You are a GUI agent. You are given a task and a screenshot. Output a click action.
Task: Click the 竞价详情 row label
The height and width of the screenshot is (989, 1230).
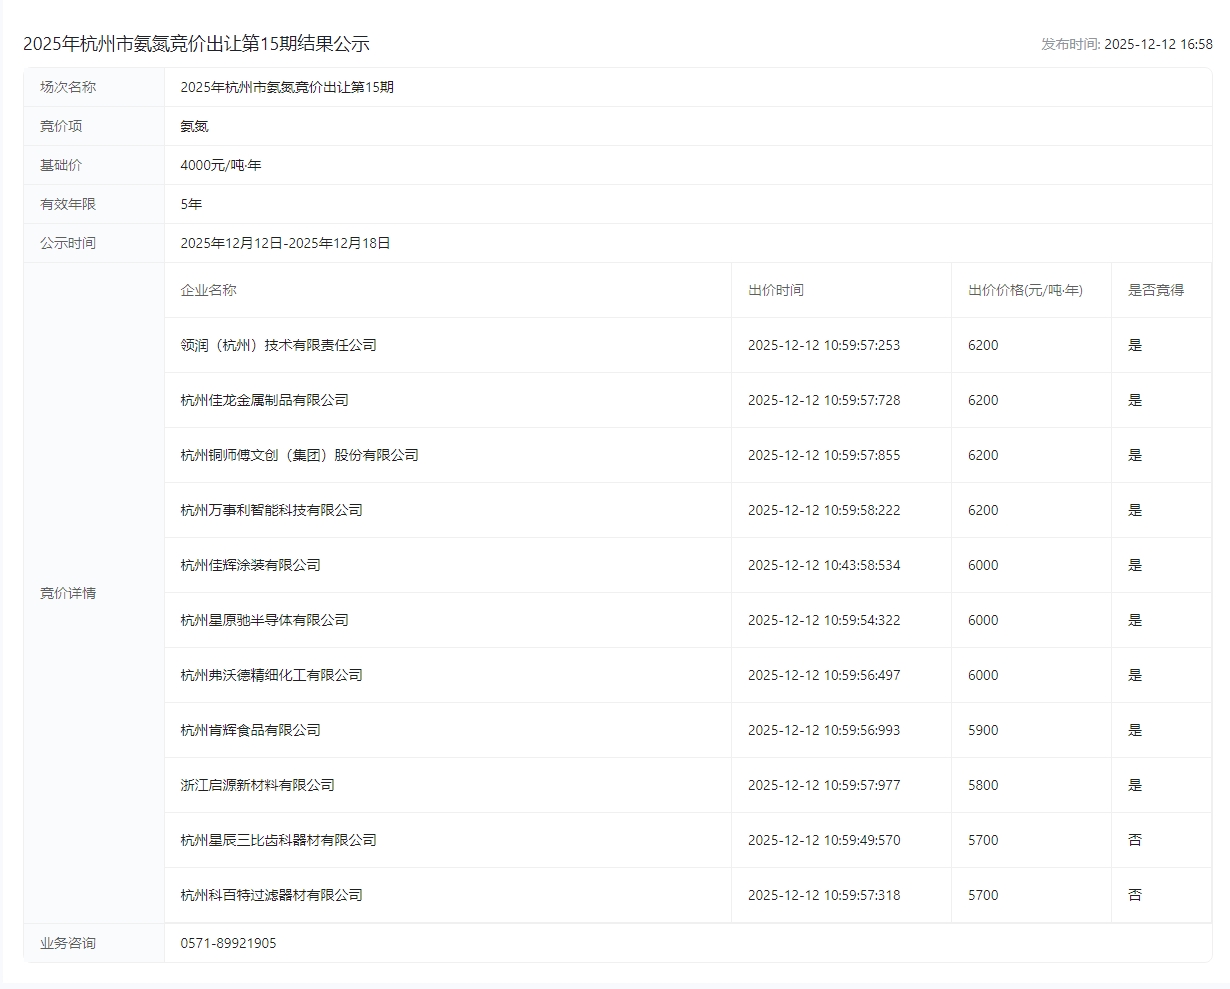click(x=68, y=593)
